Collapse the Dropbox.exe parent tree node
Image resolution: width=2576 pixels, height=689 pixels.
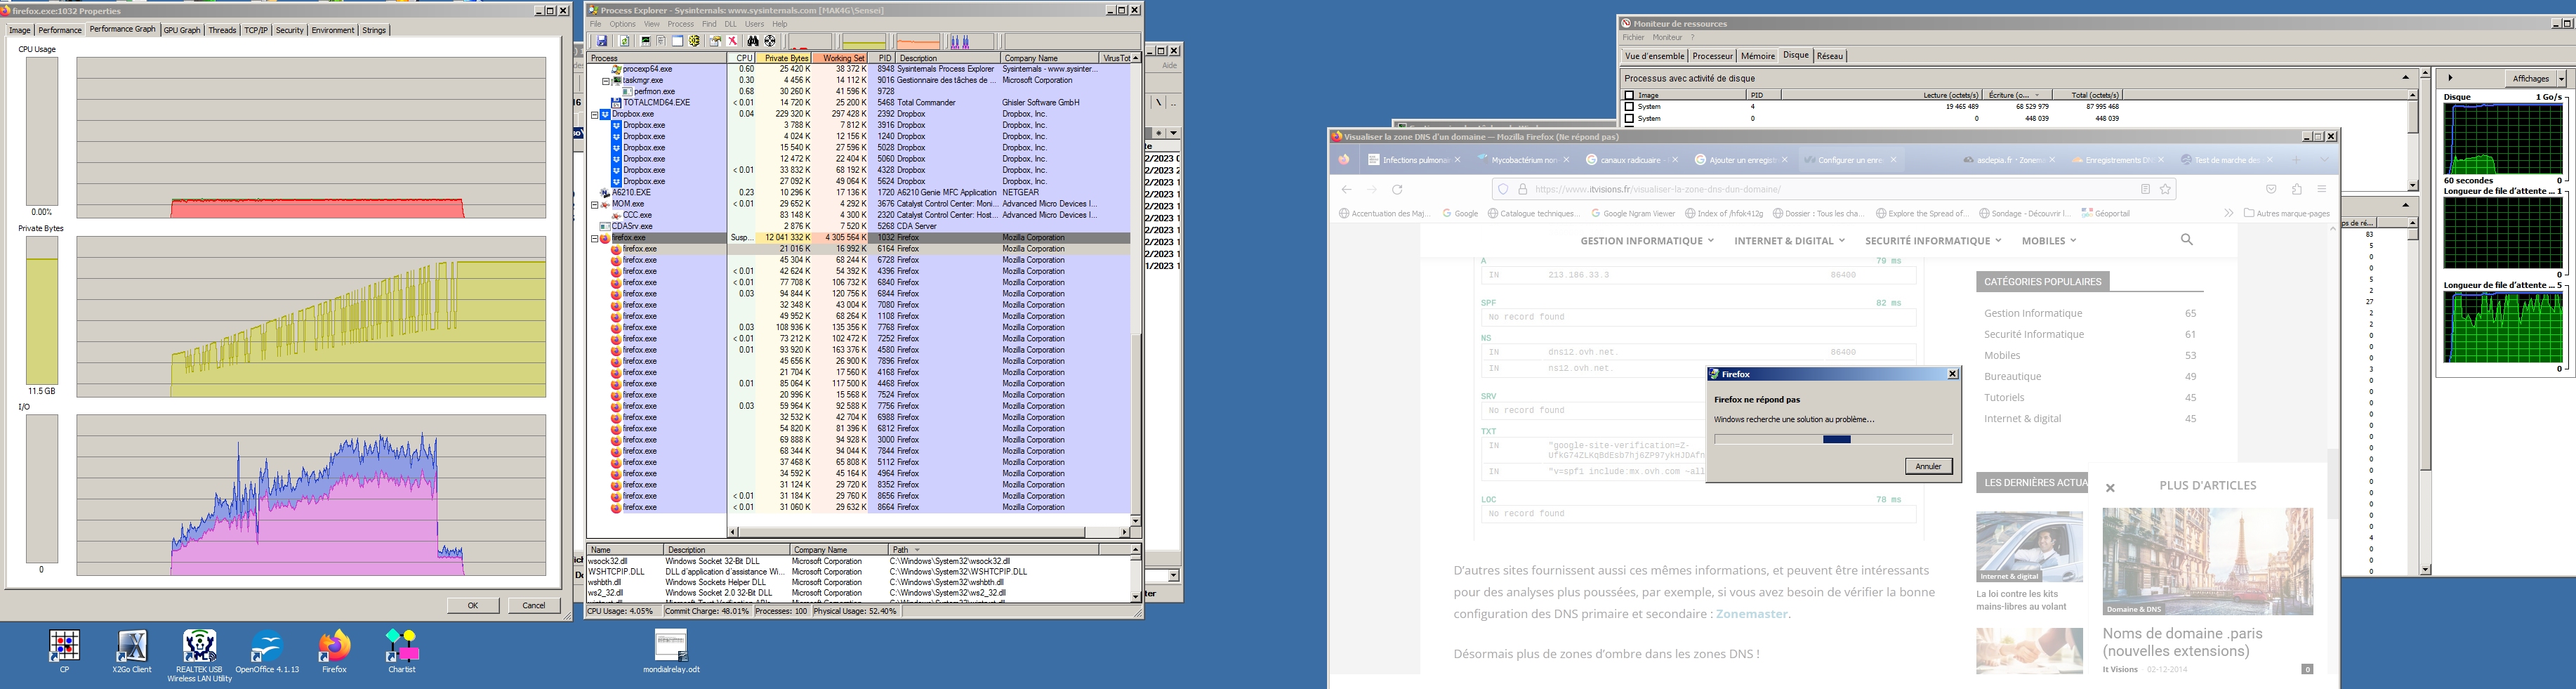(x=594, y=114)
